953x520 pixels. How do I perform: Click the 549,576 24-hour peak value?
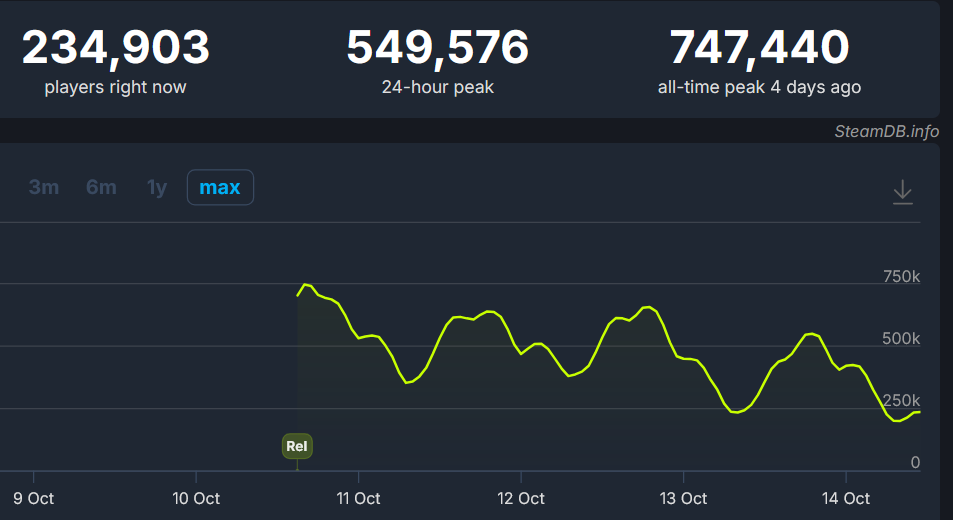pyautogui.click(x=438, y=47)
